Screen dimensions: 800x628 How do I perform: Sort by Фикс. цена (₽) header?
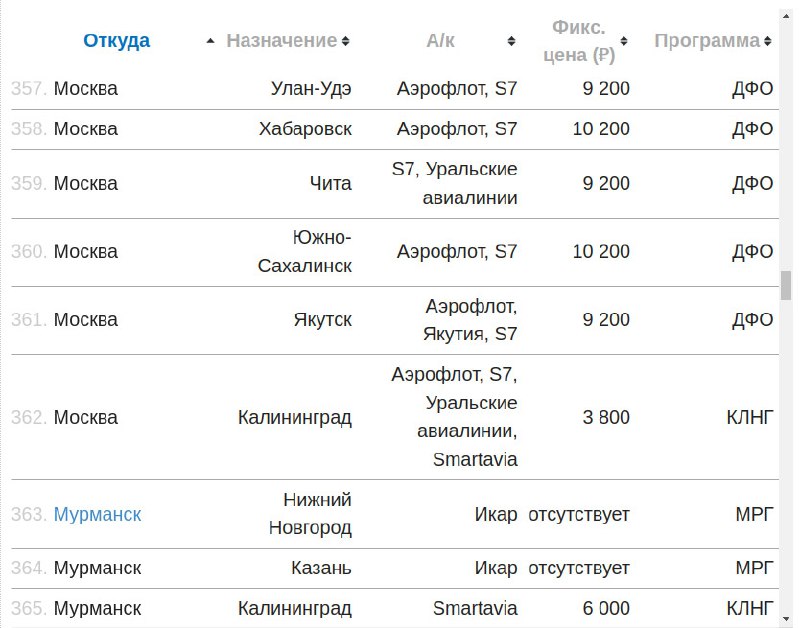[579, 41]
